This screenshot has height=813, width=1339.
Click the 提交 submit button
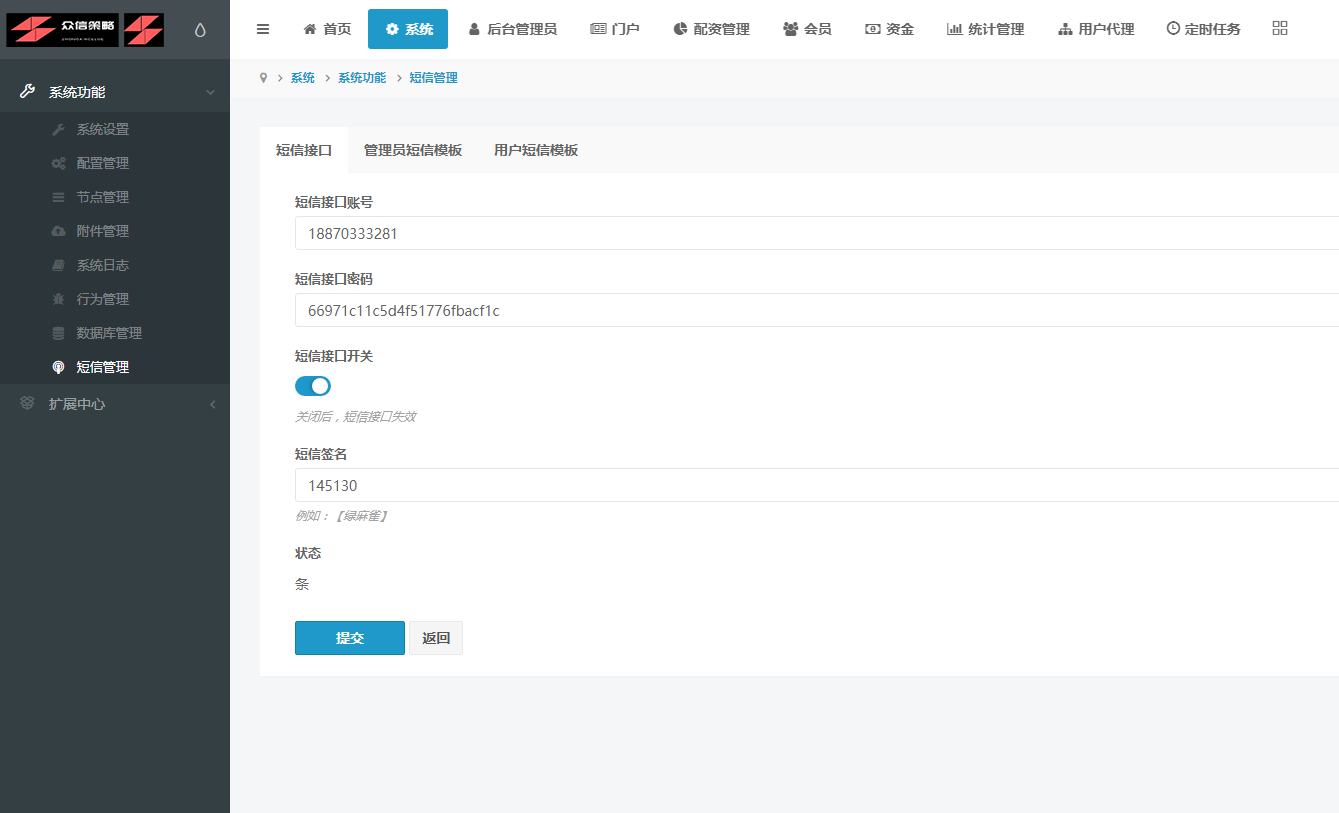[x=349, y=638]
